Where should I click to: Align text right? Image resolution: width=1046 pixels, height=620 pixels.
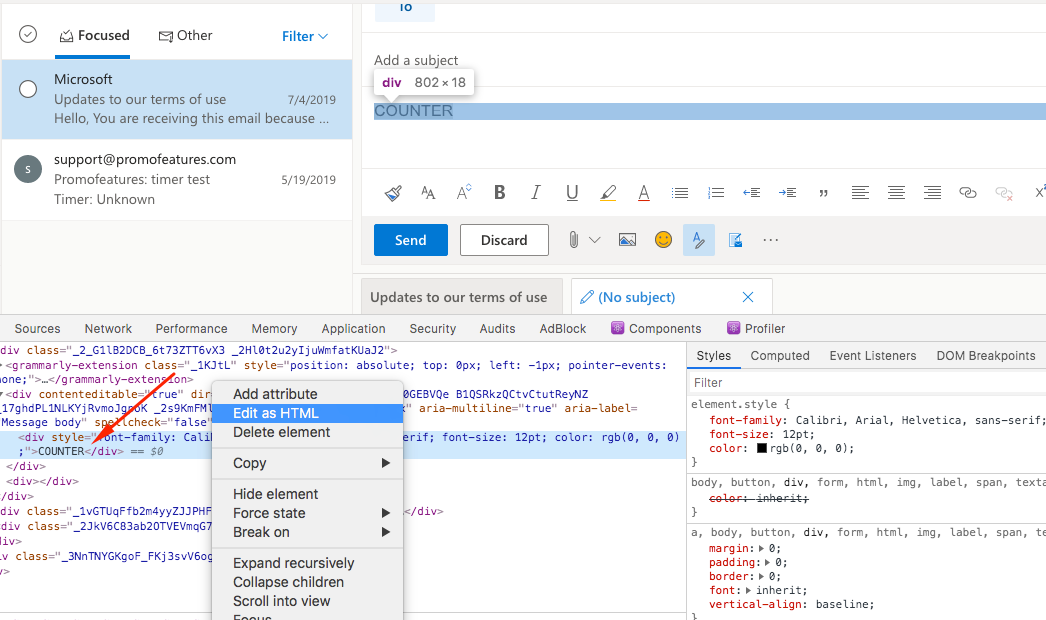tap(932, 193)
